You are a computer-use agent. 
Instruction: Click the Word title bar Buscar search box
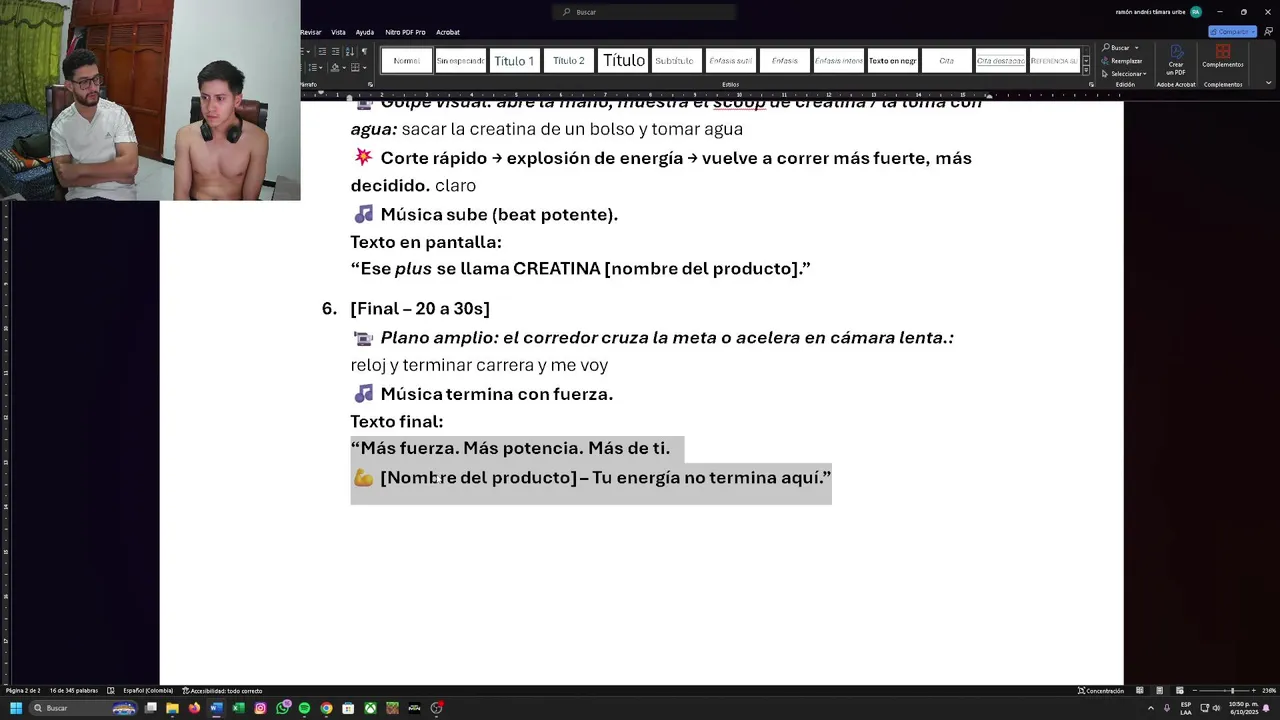click(644, 12)
